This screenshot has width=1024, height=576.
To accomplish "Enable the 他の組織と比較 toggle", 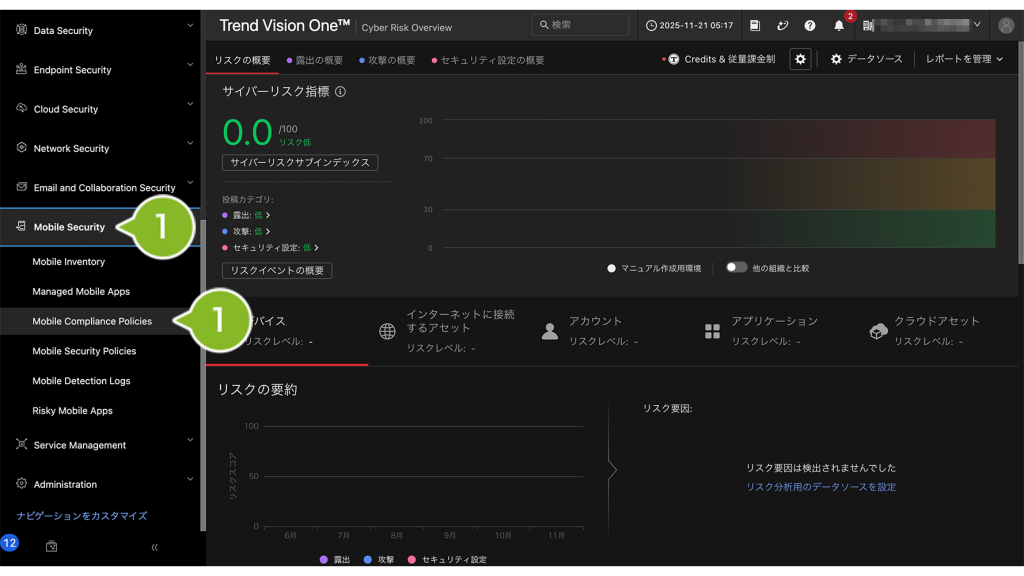I will [x=738, y=266].
